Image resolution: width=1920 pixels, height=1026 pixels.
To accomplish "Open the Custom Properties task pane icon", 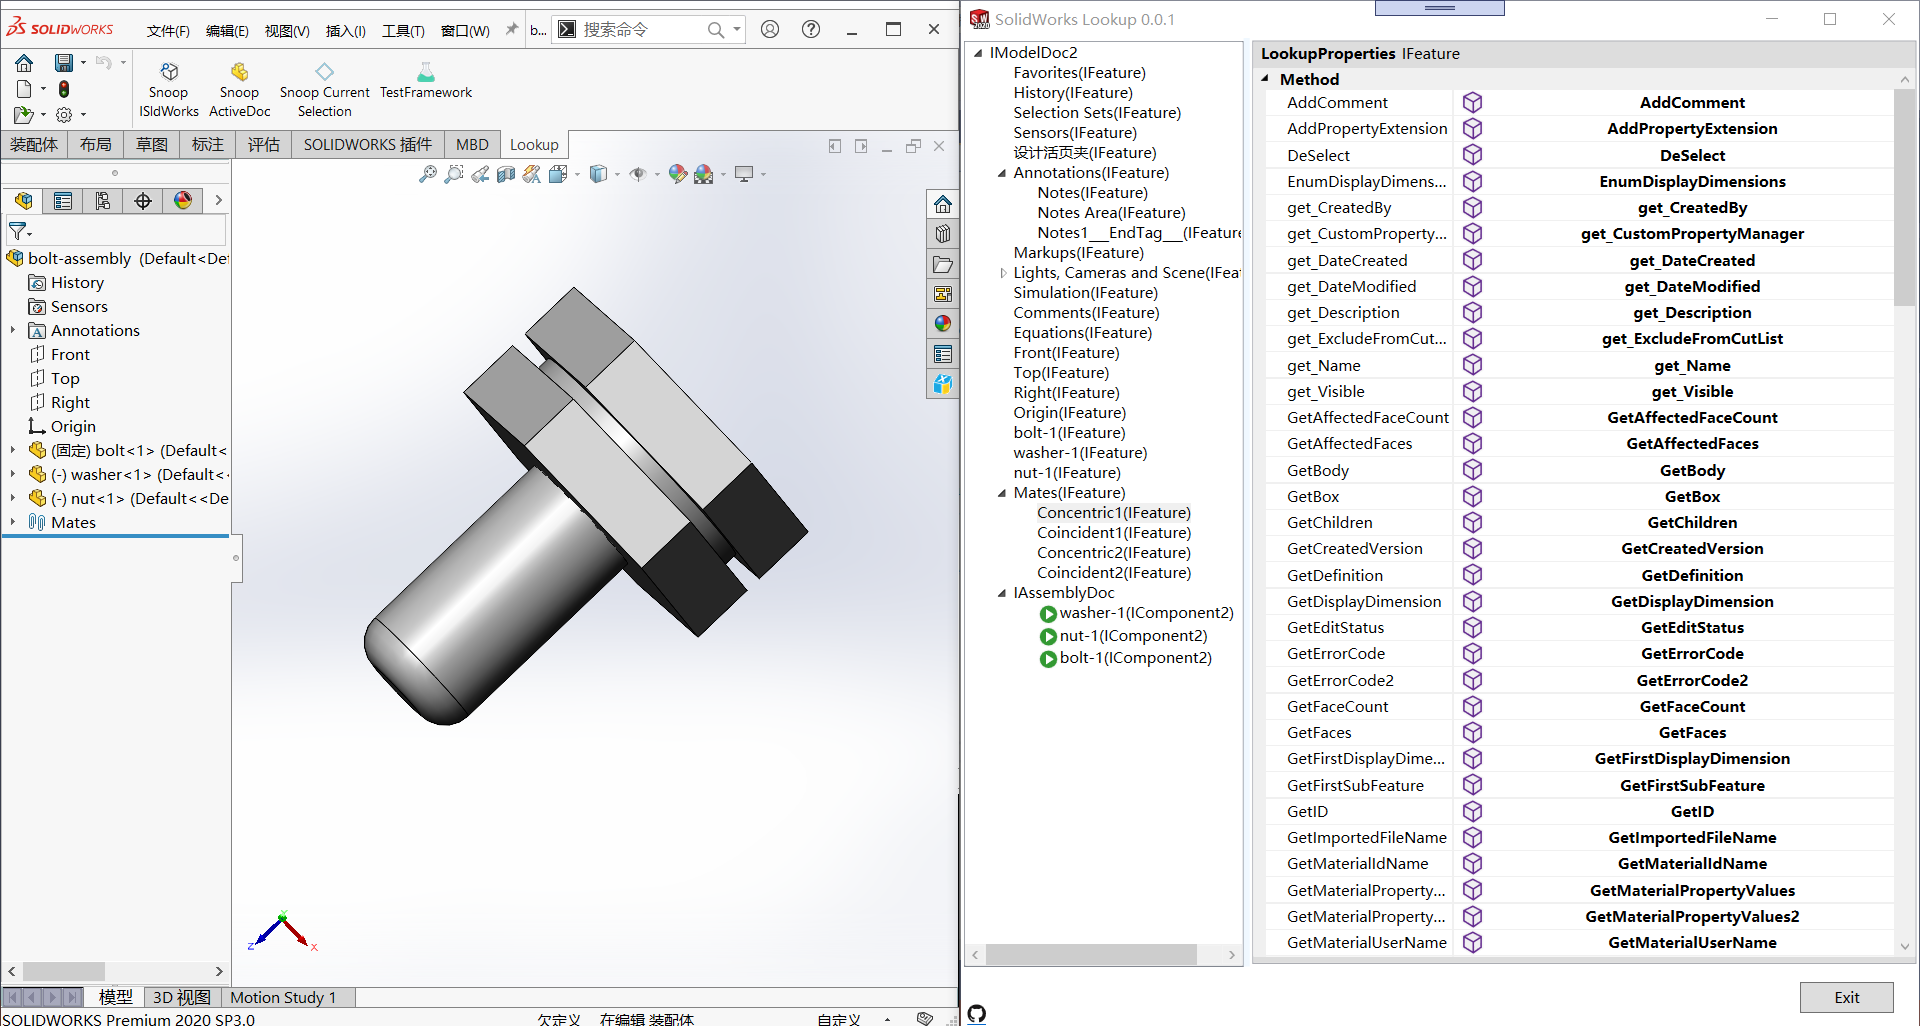I will click(943, 354).
